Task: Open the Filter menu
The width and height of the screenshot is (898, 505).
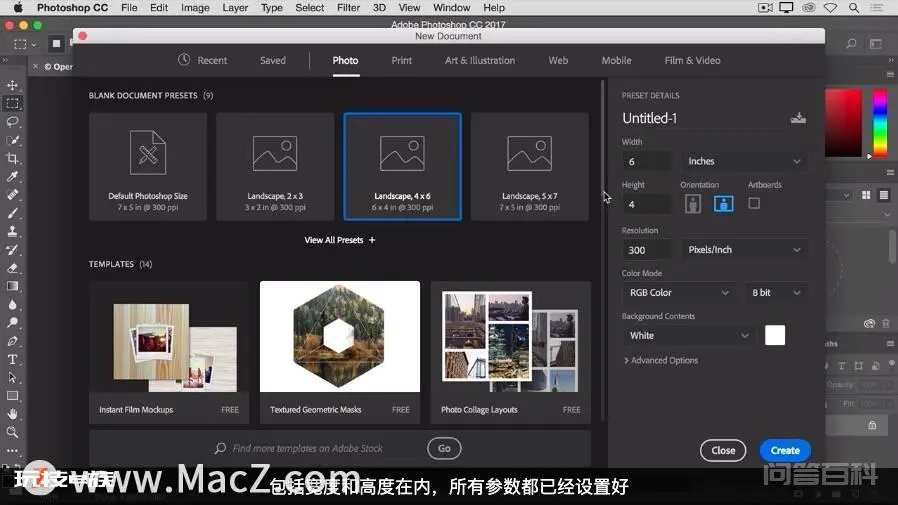Action: (348, 7)
